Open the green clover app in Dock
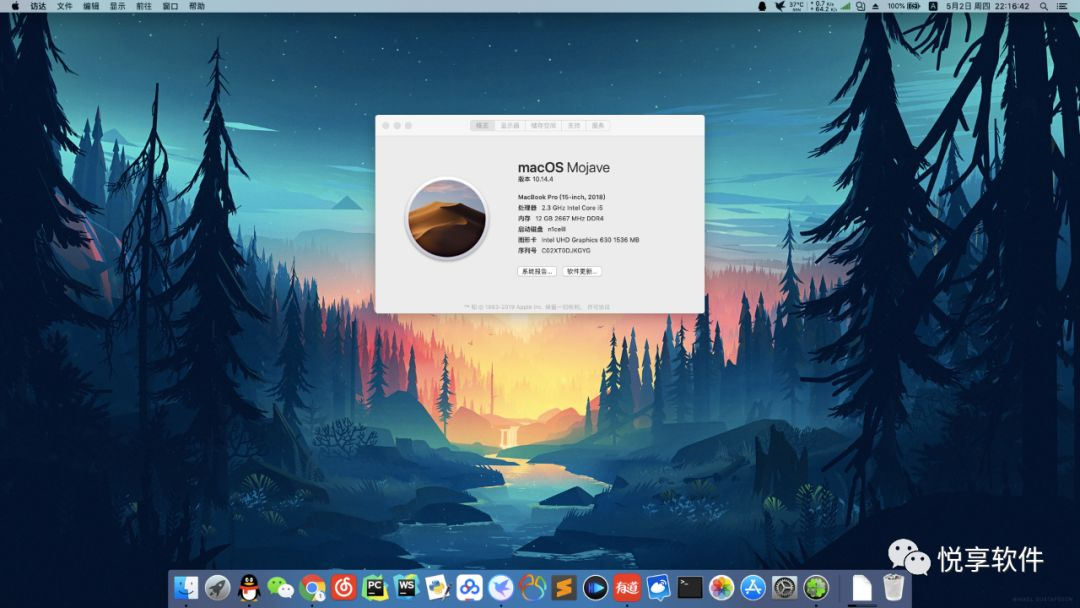1080x608 pixels. 816,588
